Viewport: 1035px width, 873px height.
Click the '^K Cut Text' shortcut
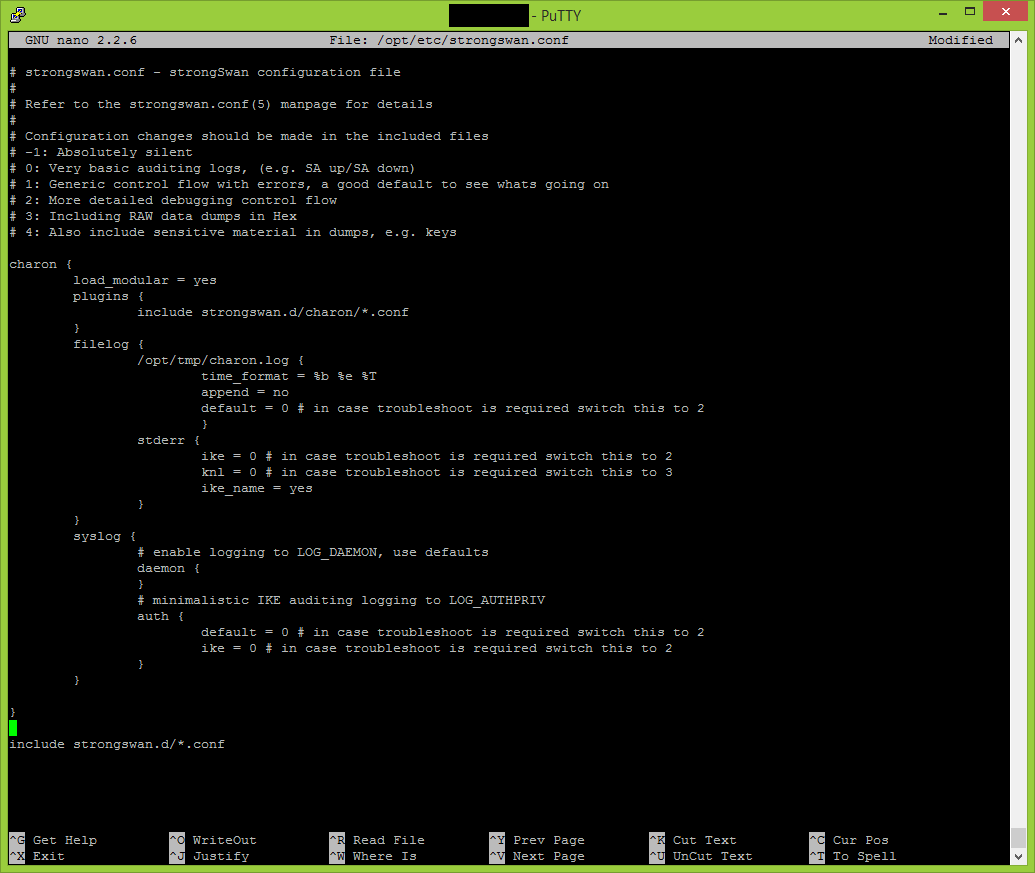pos(692,840)
